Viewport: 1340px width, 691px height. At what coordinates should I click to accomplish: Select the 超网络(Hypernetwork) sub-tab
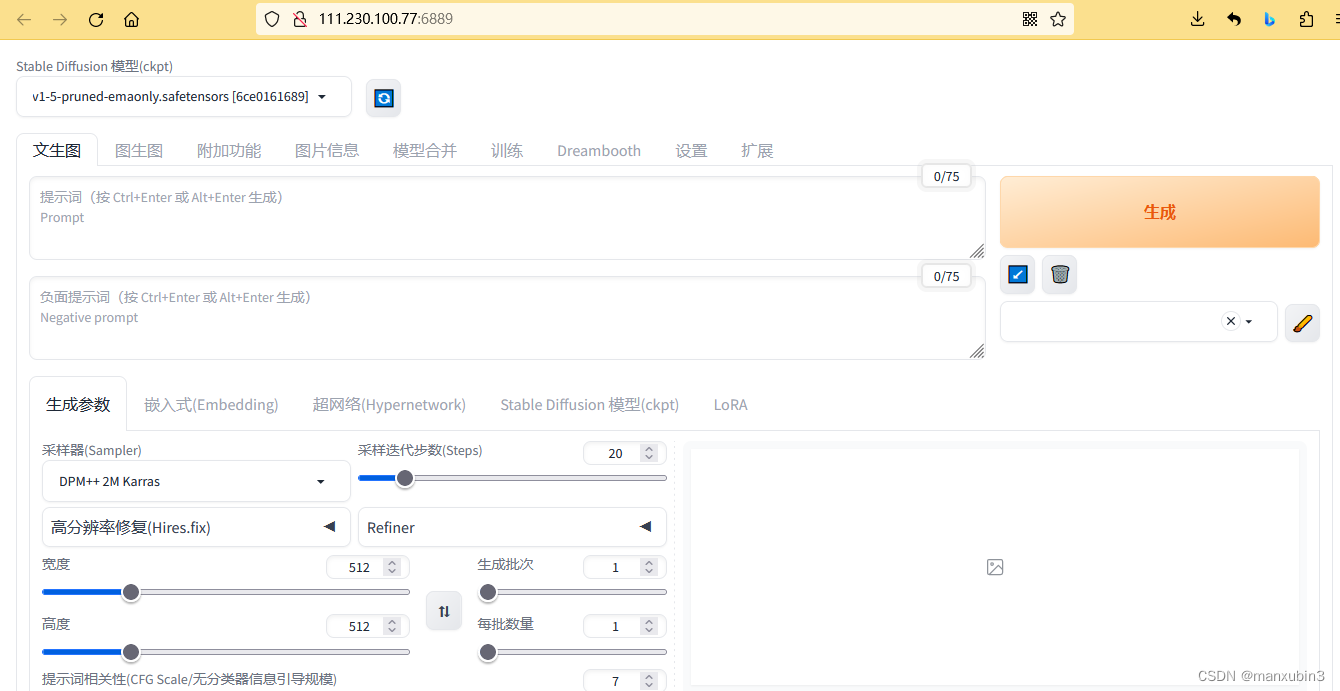[x=389, y=405]
